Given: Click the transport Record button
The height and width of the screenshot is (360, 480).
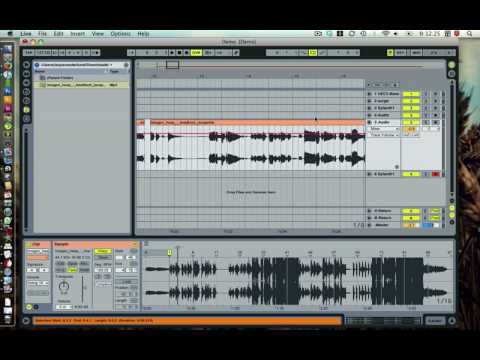Looking at the screenshot, I should (187, 53).
